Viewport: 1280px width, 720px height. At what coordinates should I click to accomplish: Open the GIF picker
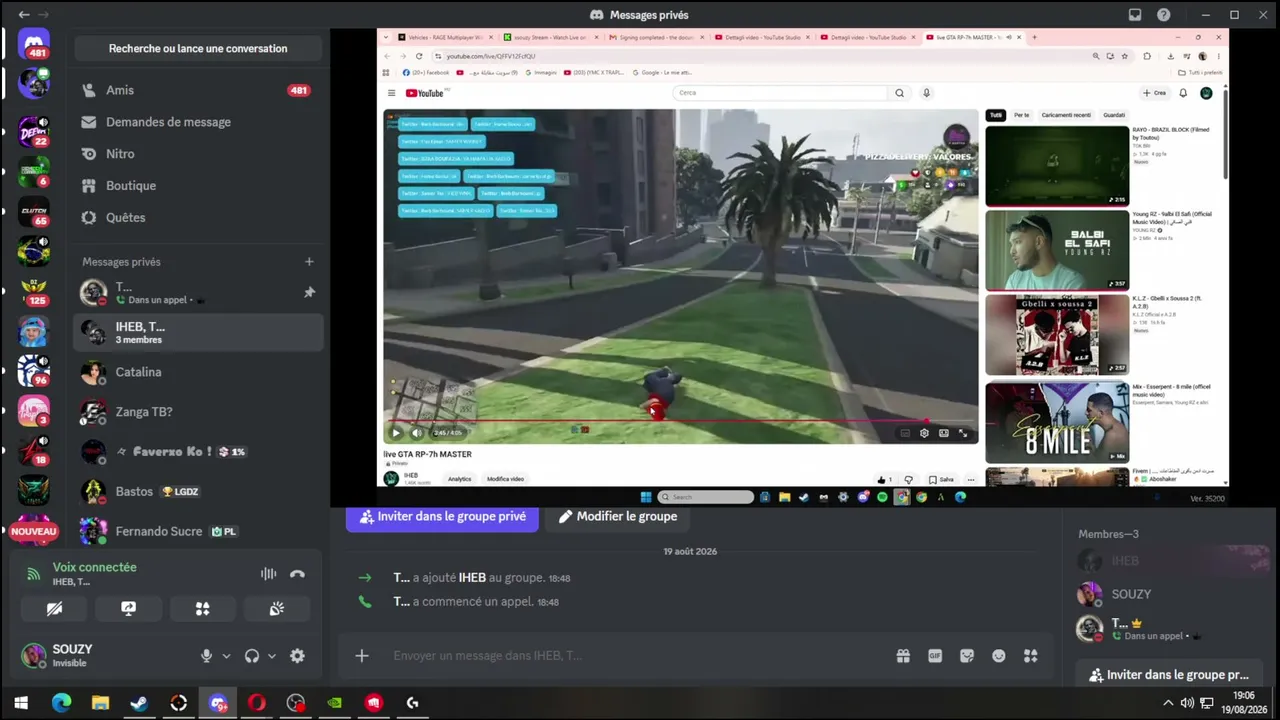tap(935, 656)
